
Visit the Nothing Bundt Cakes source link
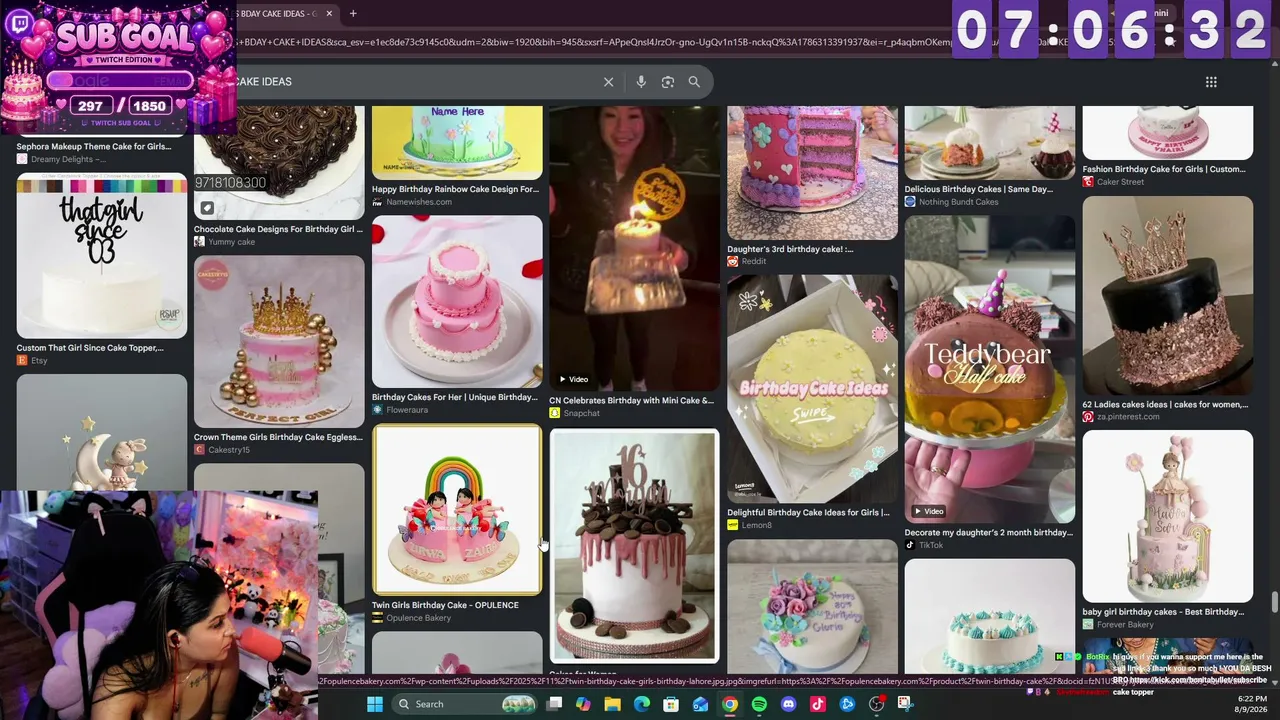click(952, 202)
